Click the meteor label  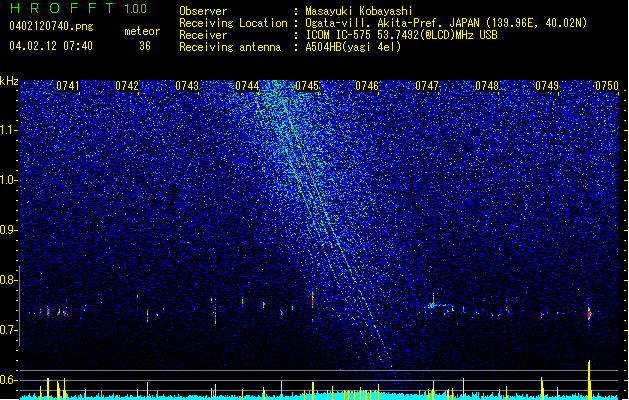click(x=142, y=31)
